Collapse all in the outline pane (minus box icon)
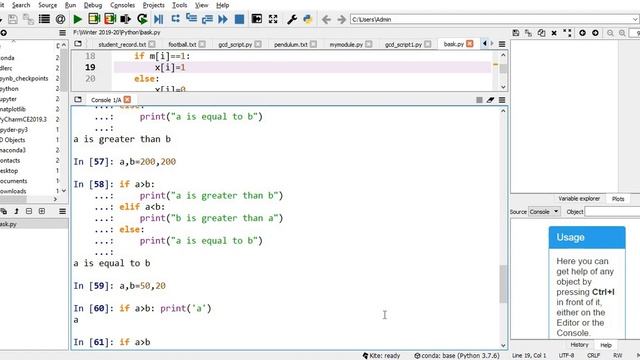The image size is (640, 360). [x=29, y=211]
